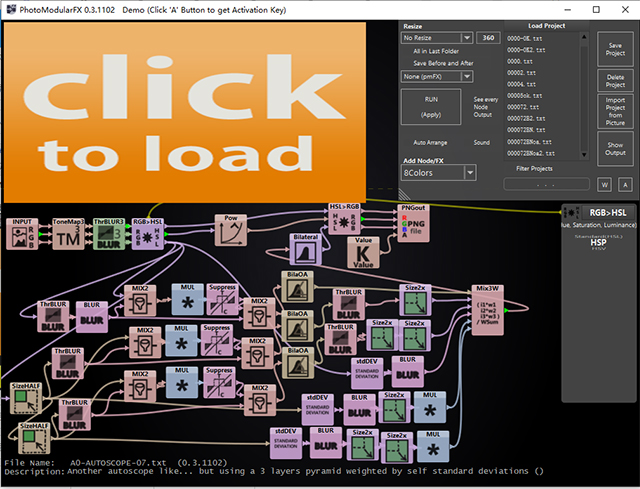This screenshot has height=489, width=640.
Task: Click the RUN (Apply) button
Action: [431, 107]
